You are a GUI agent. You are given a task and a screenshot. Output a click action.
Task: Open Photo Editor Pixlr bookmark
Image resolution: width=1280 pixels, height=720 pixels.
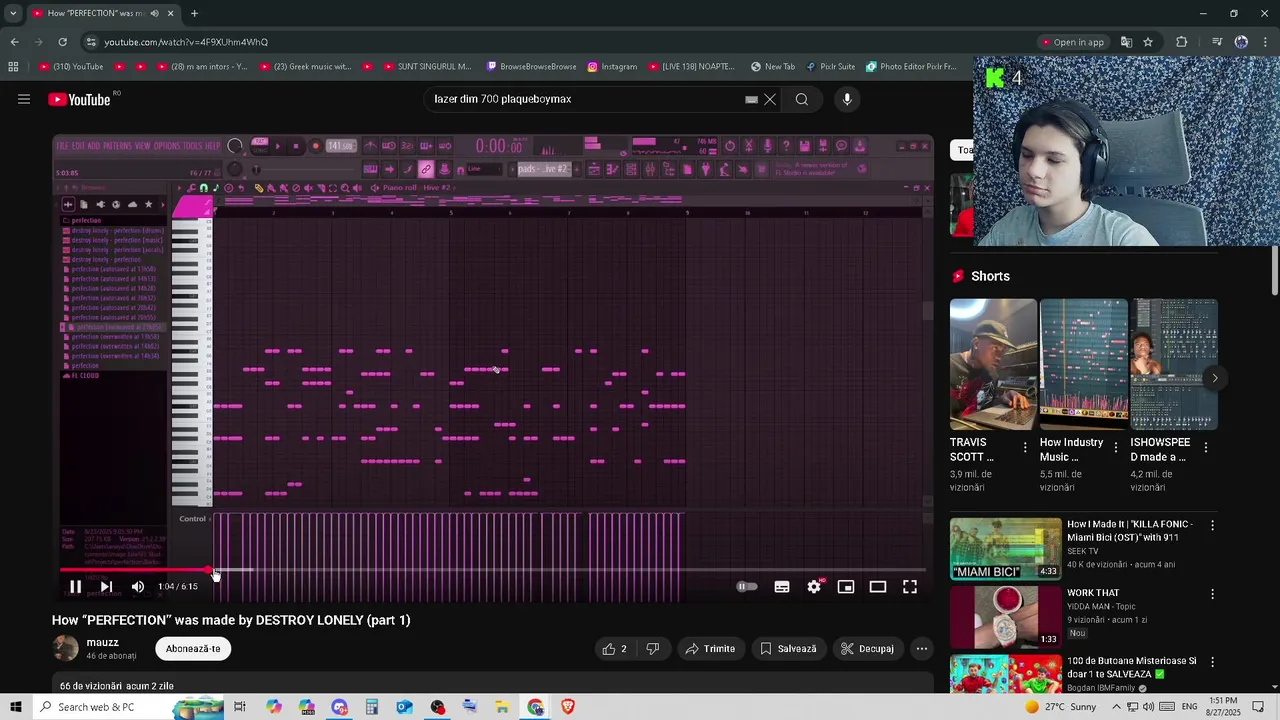pyautogui.click(x=911, y=67)
